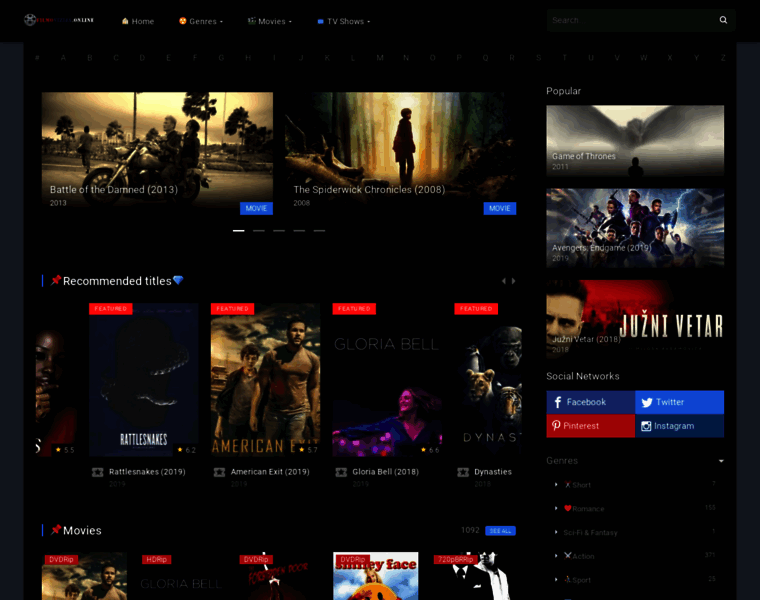Open the TV Shows navigation dropdown

pyautogui.click(x=344, y=21)
